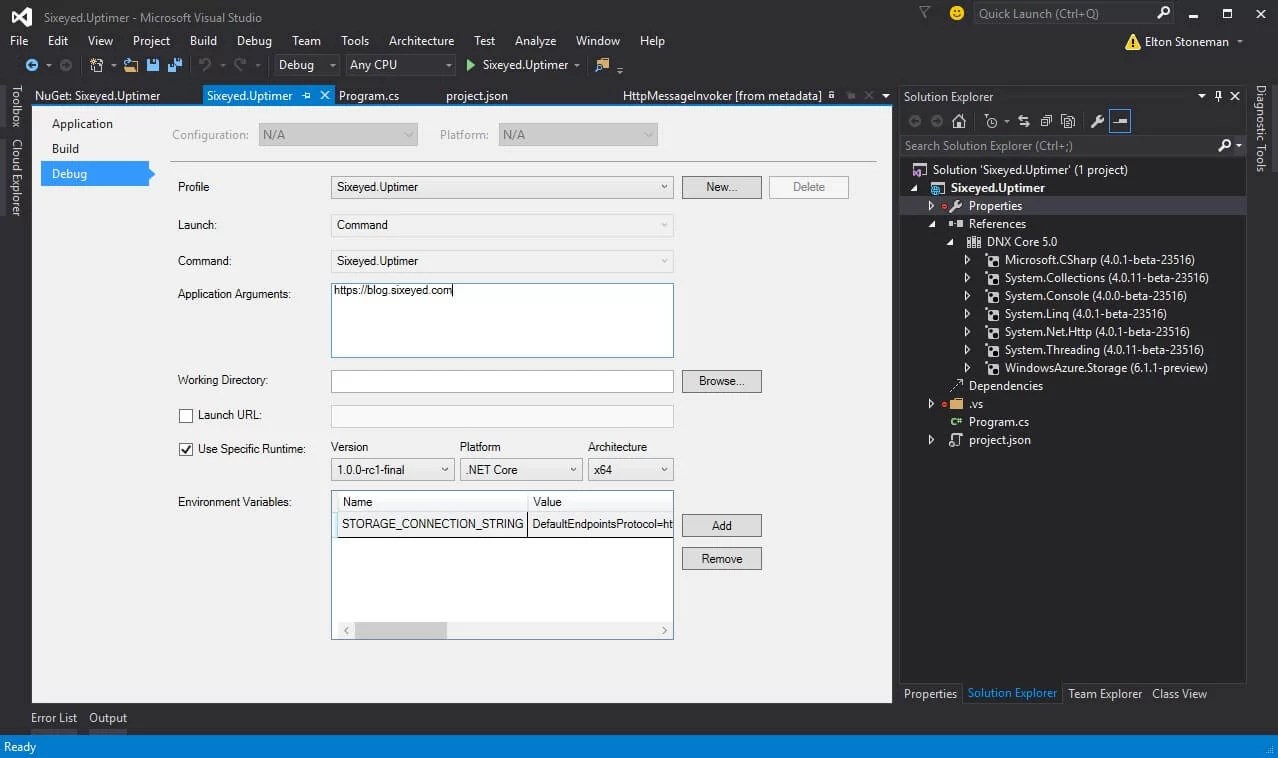Close the Sixeyed.Uptimer document tab
Viewport: 1278px width, 758px height.
(324, 96)
